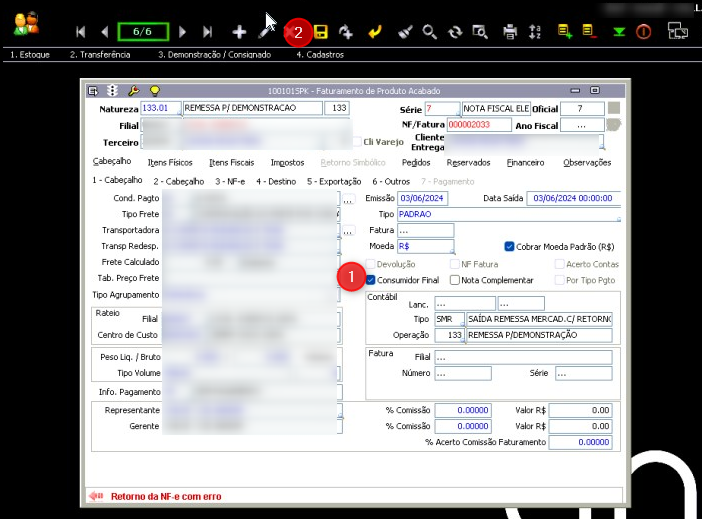The width and height of the screenshot is (702, 519).
Task: Click the red power exit icon
Action: pos(644,32)
